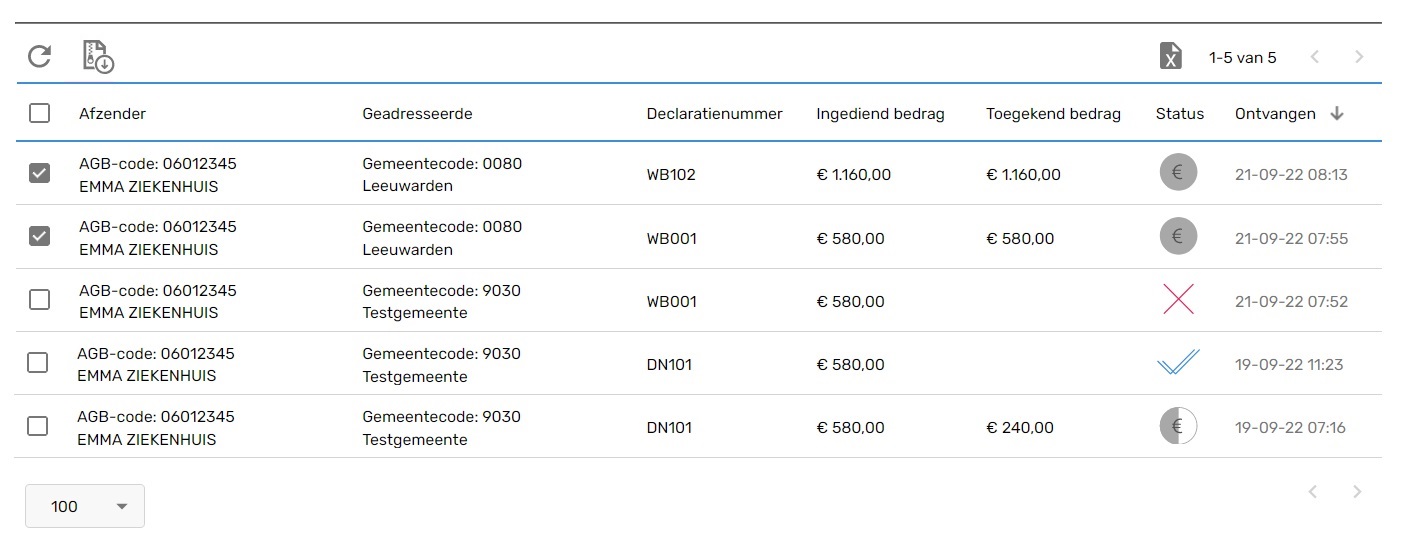Click the euro status icon for WB001 Leeuwarden

(x=1178, y=237)
